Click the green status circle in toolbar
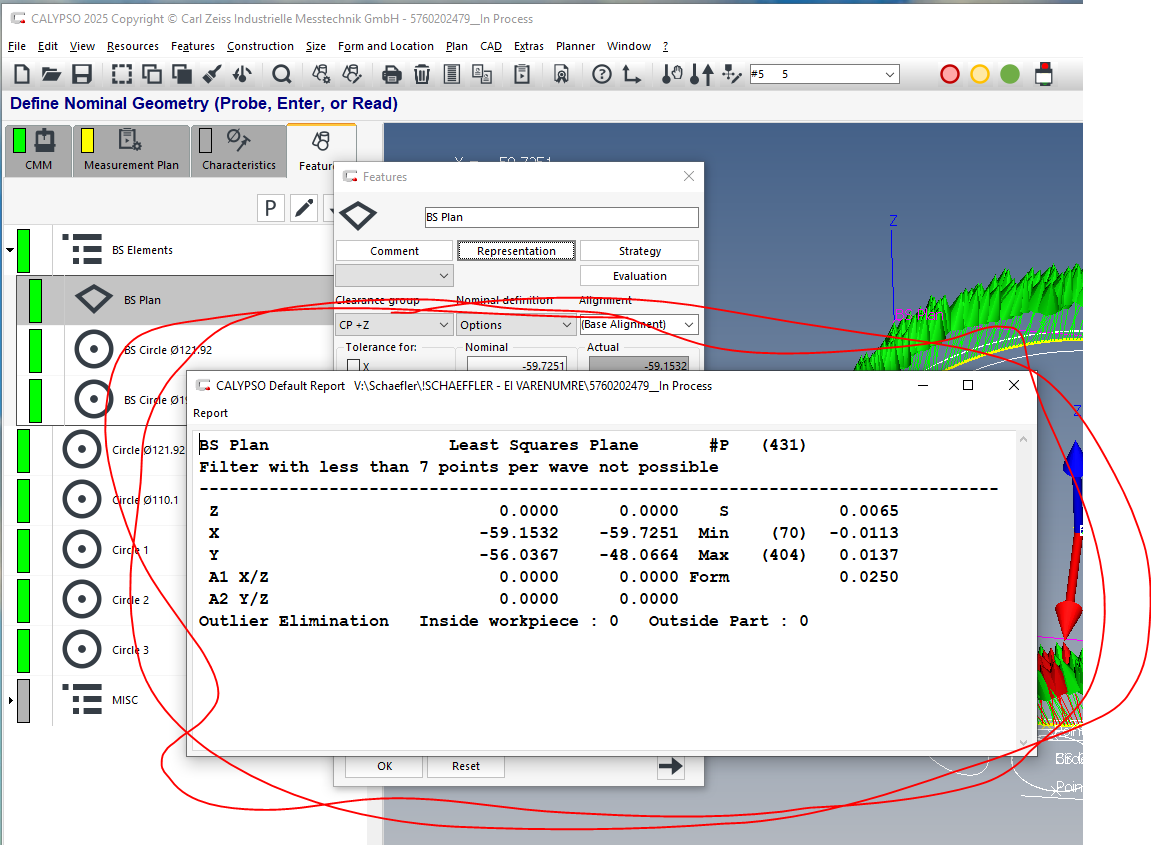The height and width of the screenshot is (845, 1151). tap(1010, 74)
